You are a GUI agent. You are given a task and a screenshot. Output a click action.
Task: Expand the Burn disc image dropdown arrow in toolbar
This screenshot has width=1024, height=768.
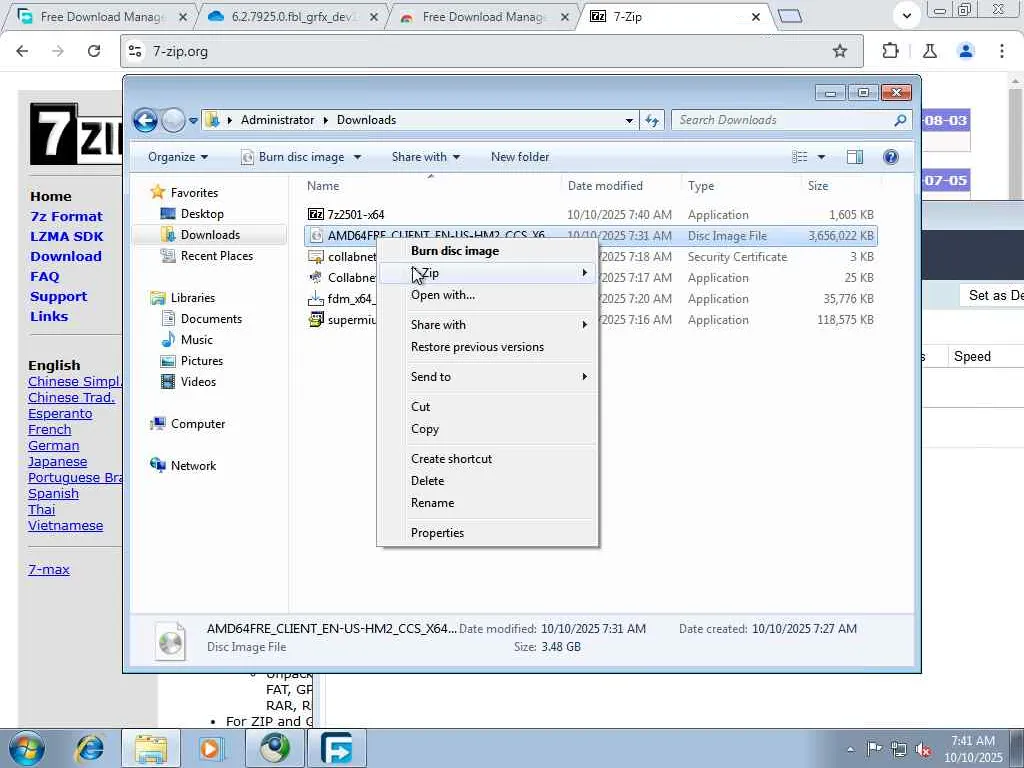tap(357, 157)
